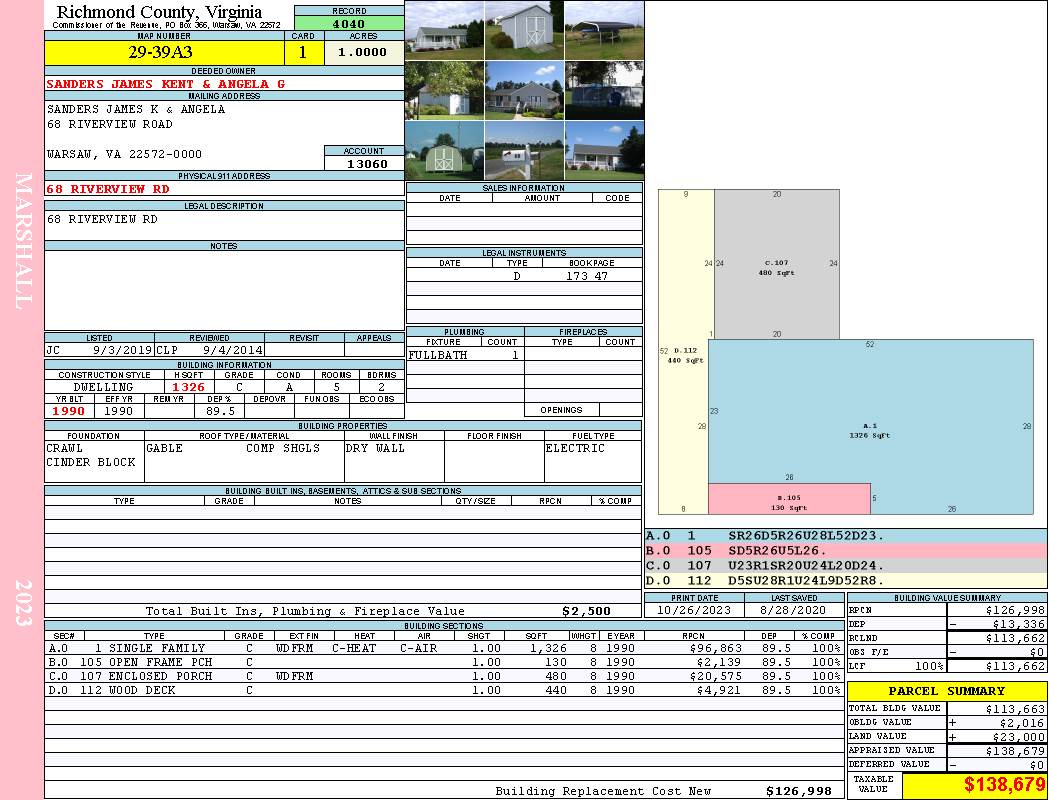
Task: Select sketch code U23R1SR20U24L20D24.
Action: coord(806,566)
